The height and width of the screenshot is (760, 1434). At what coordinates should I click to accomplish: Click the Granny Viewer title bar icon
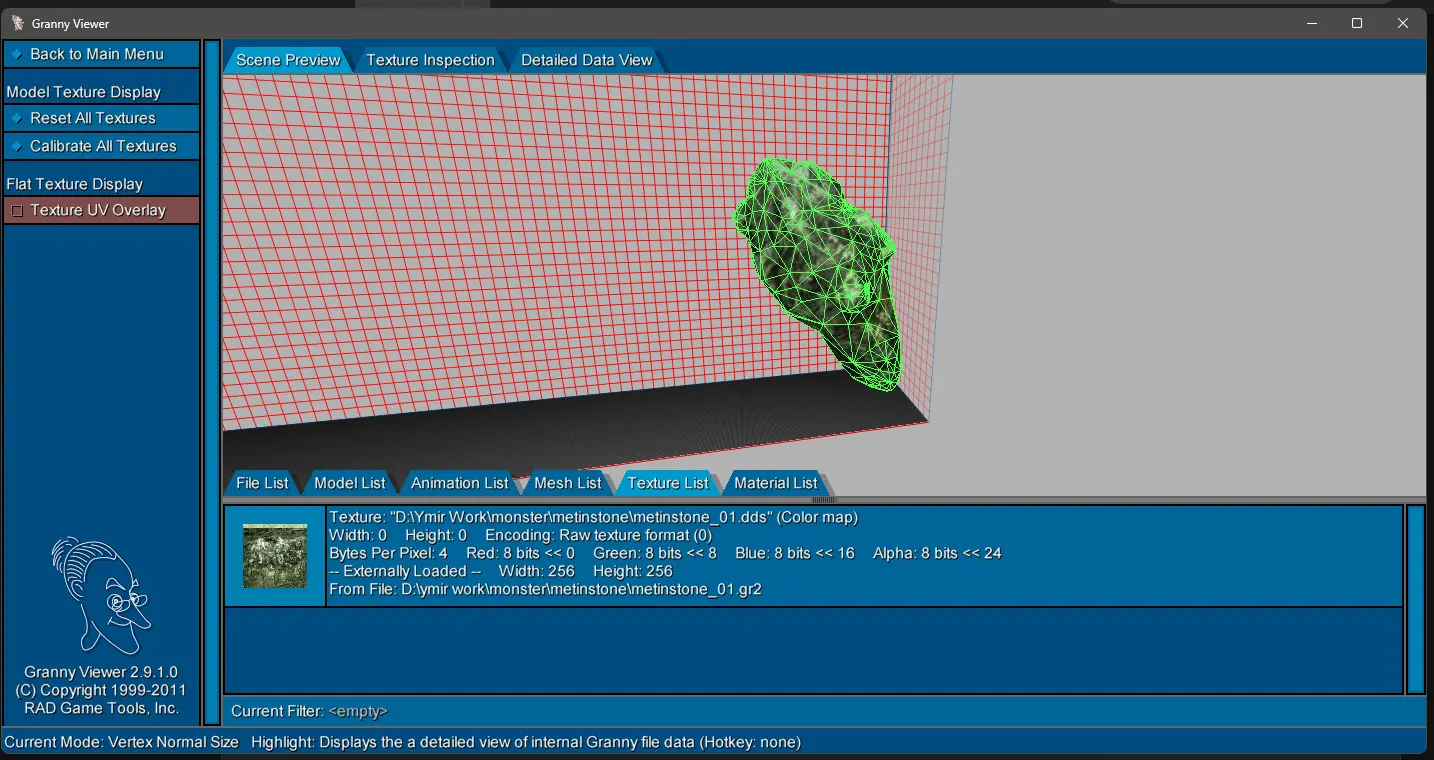pos(17,23)
